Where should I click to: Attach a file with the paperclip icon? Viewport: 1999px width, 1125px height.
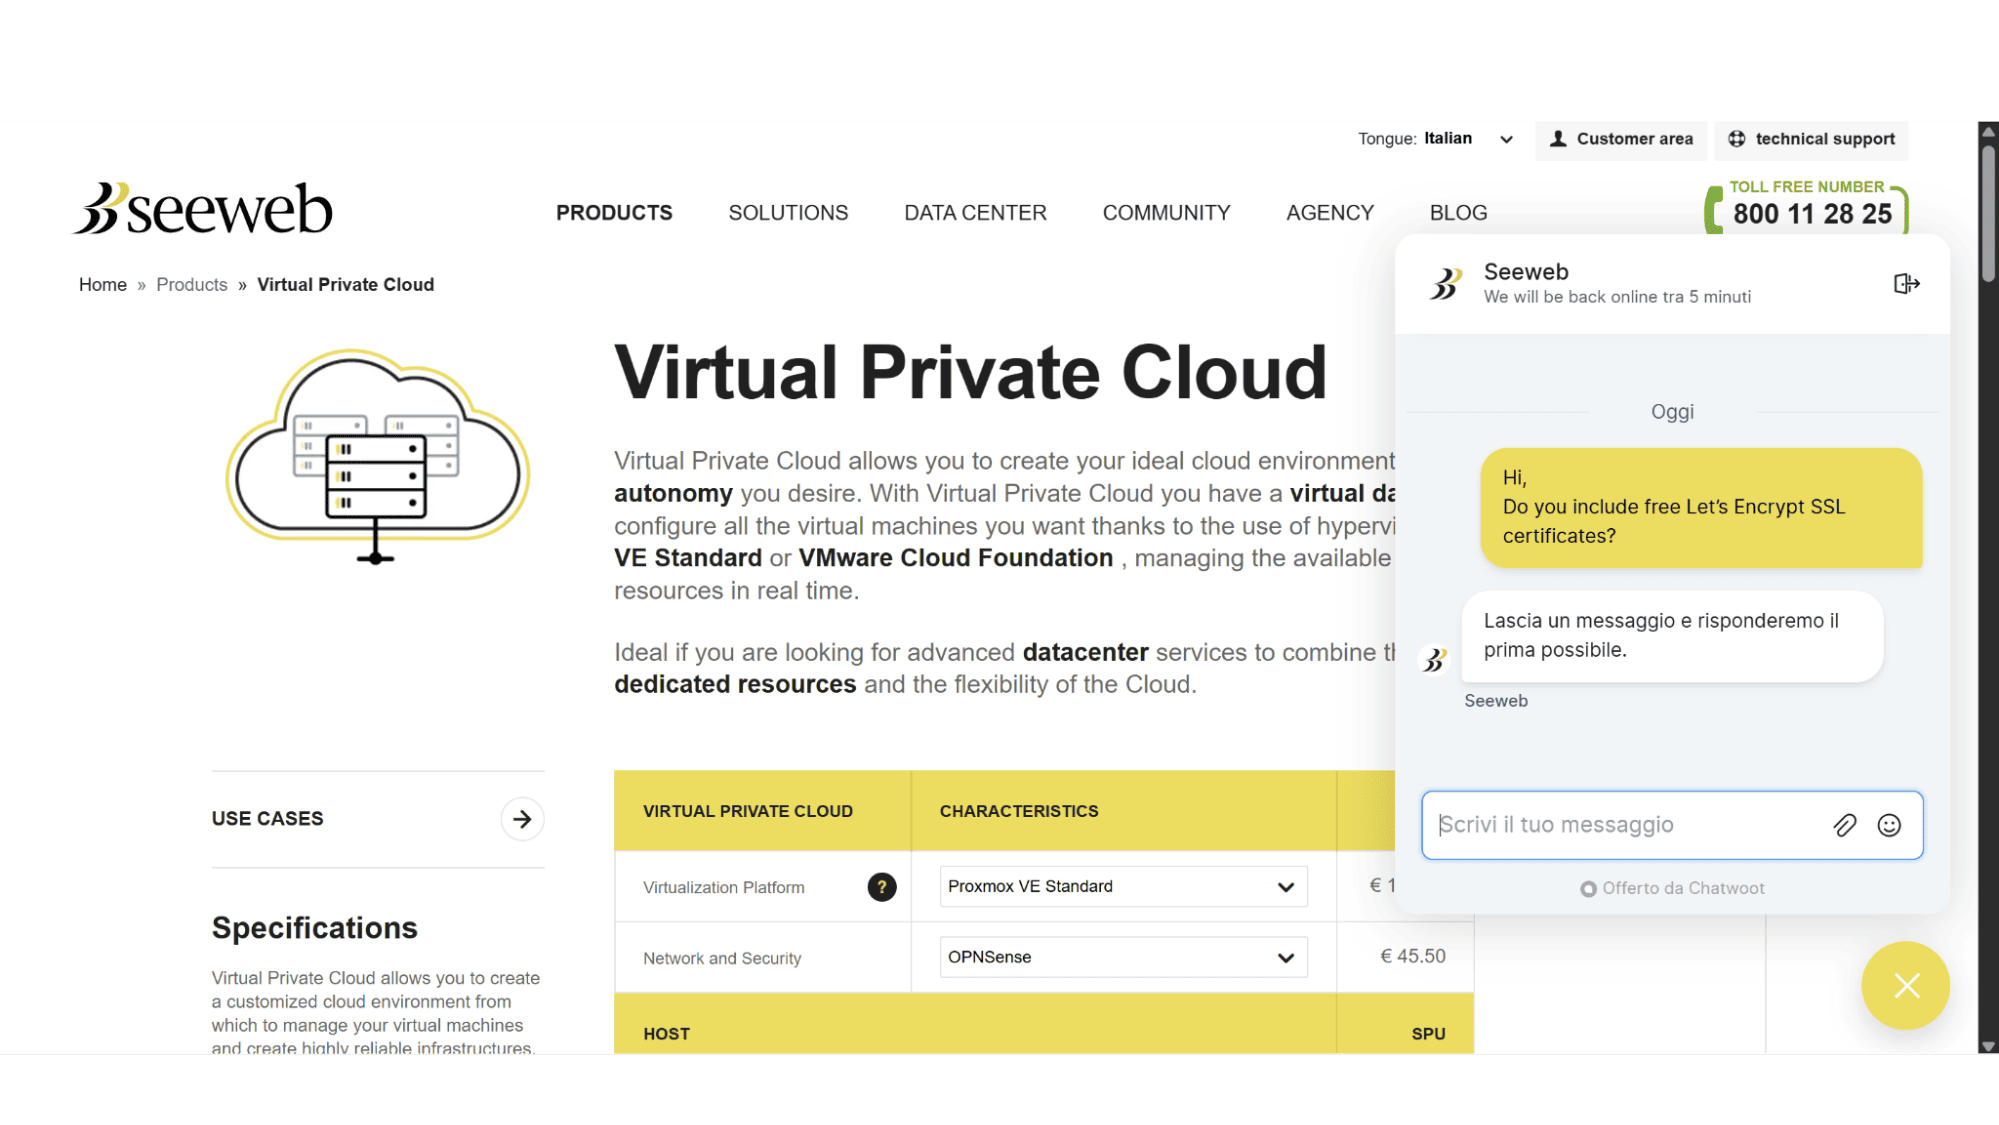coord(1844,825)
